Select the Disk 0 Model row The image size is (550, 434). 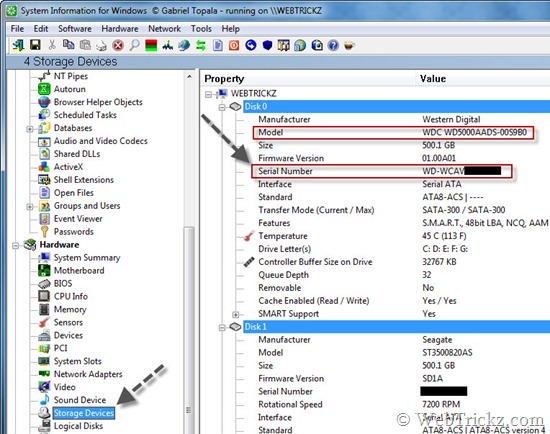(393, 133)
